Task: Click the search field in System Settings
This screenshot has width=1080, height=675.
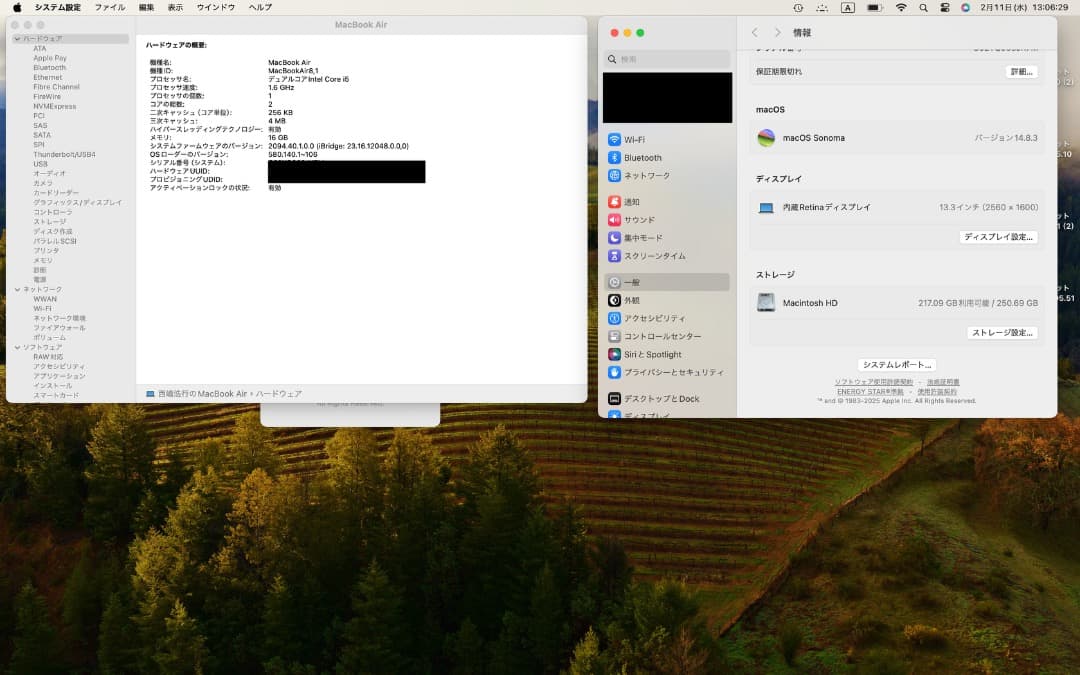Action: (x=668, y=60)
